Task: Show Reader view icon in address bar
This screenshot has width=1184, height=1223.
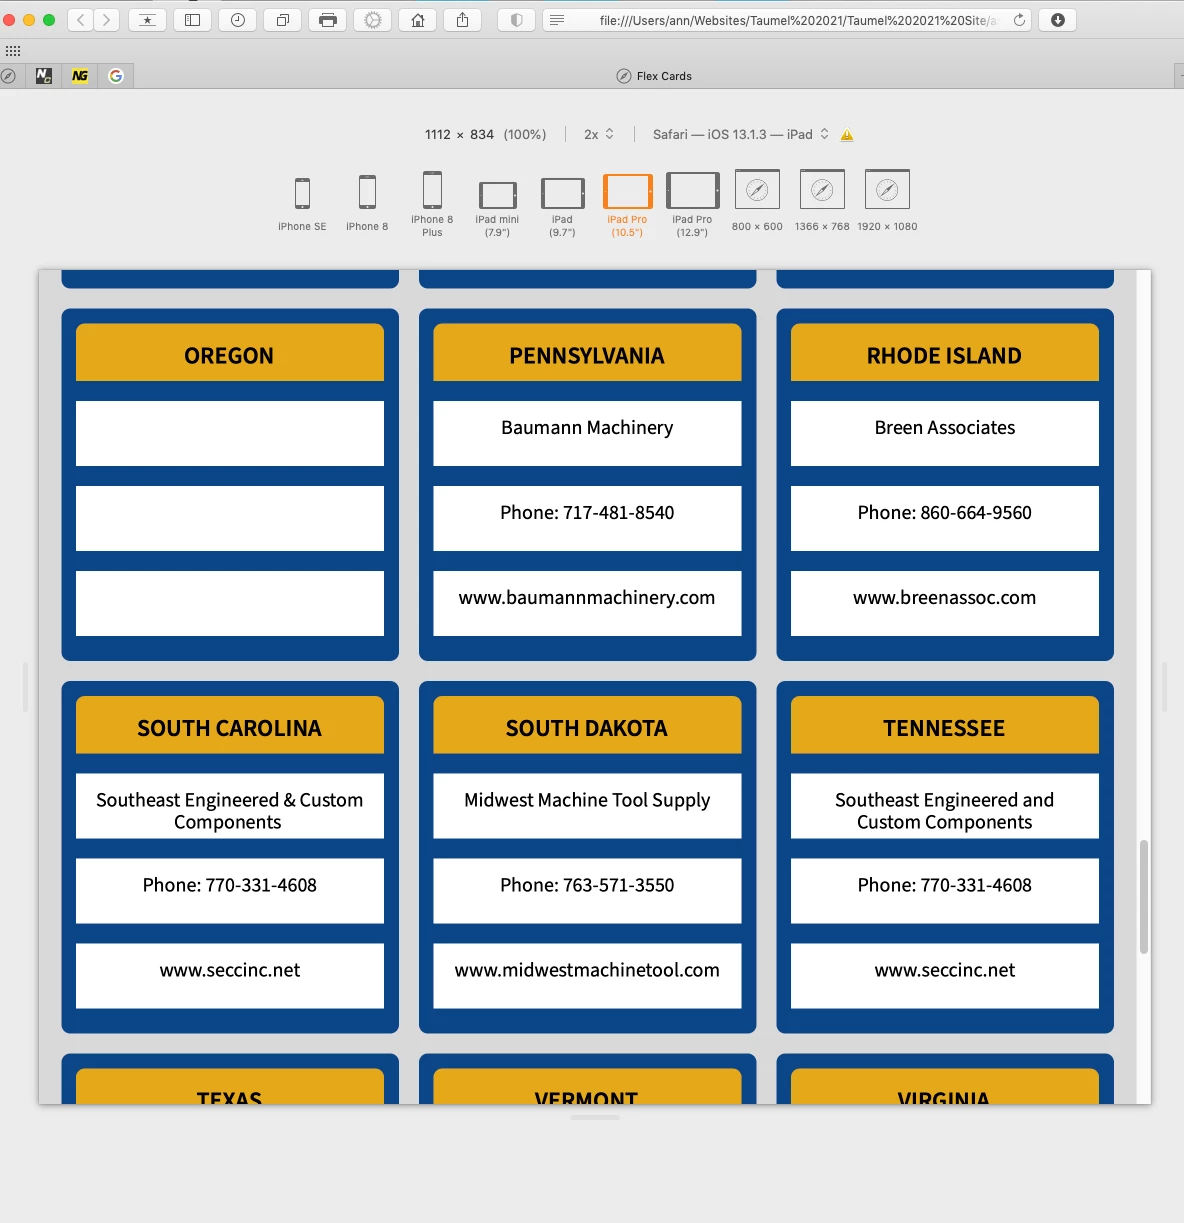Action: 558,20
